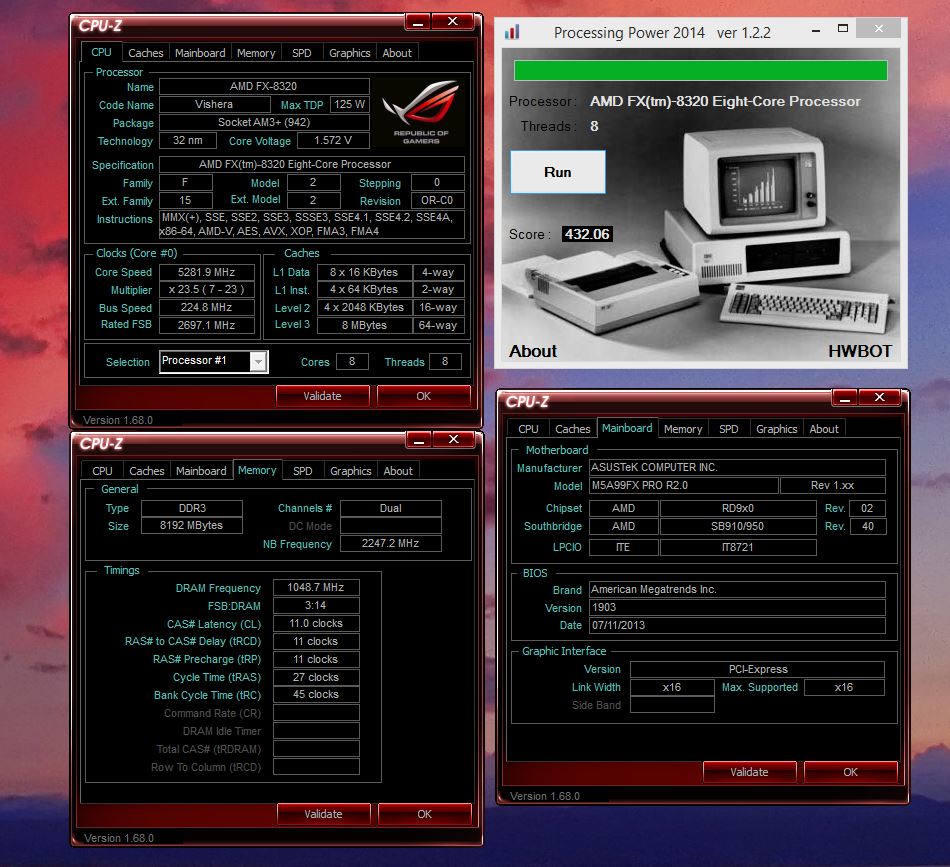Click the score value 432.06
Image resolution: width=950 pixels, height=867 pixels.
pyautogui.click(x=587, y=234)
